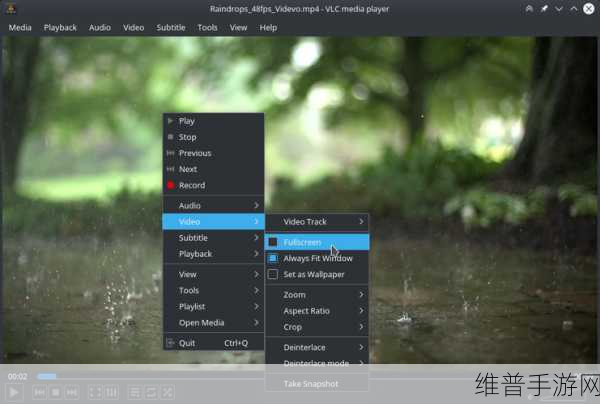Toggle fullscreen using the bottom toolbar icon
Screen dimensions: 600x404
tap(95, 392)
